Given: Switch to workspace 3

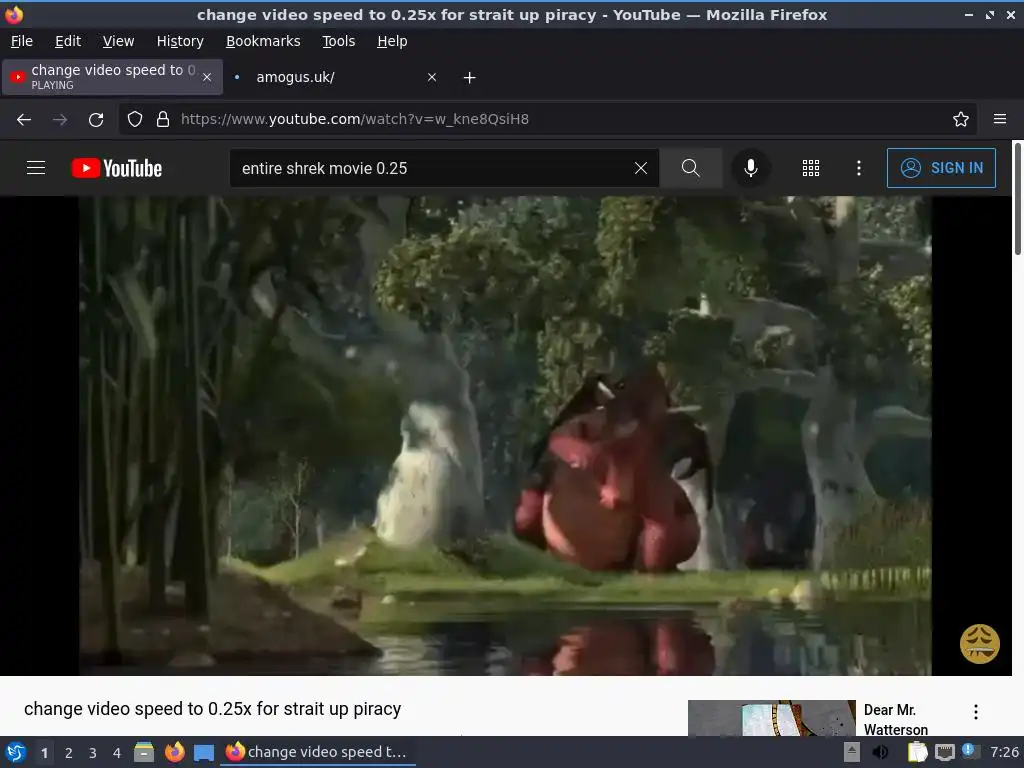Looking at the screenshot, I should (93, 753).
